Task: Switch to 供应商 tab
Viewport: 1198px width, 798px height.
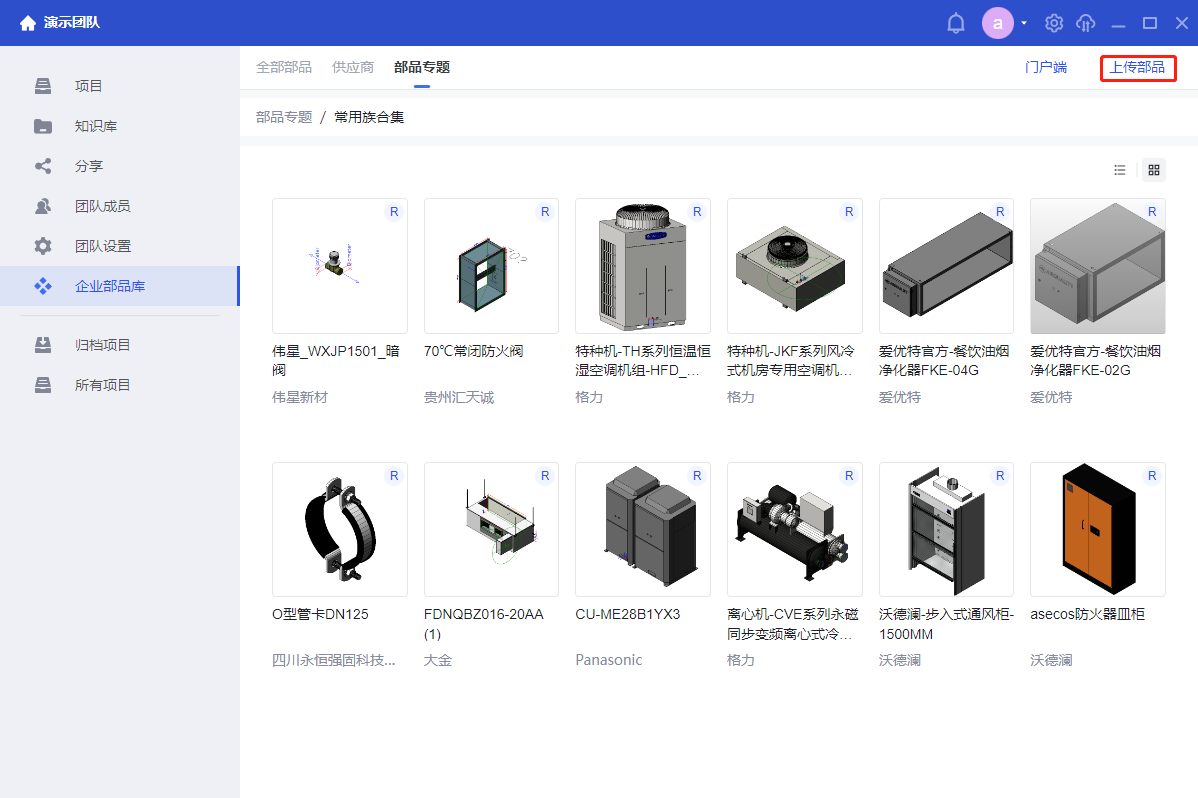Action: coord(353,67)
